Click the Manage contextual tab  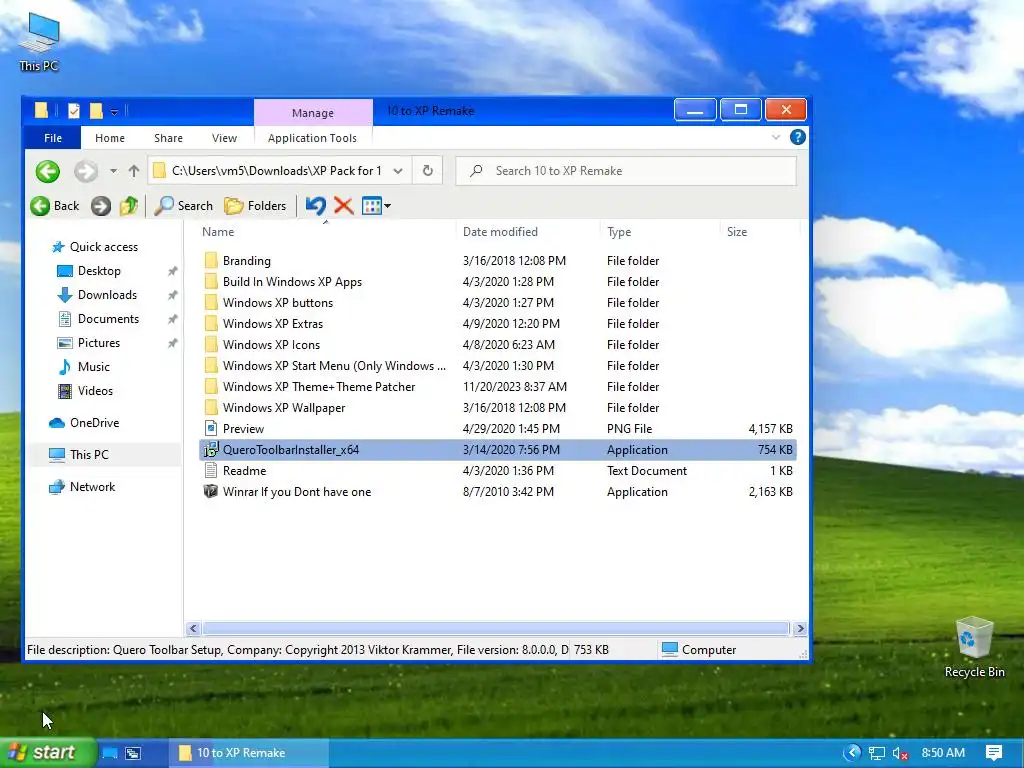click(x=313, y=113)
